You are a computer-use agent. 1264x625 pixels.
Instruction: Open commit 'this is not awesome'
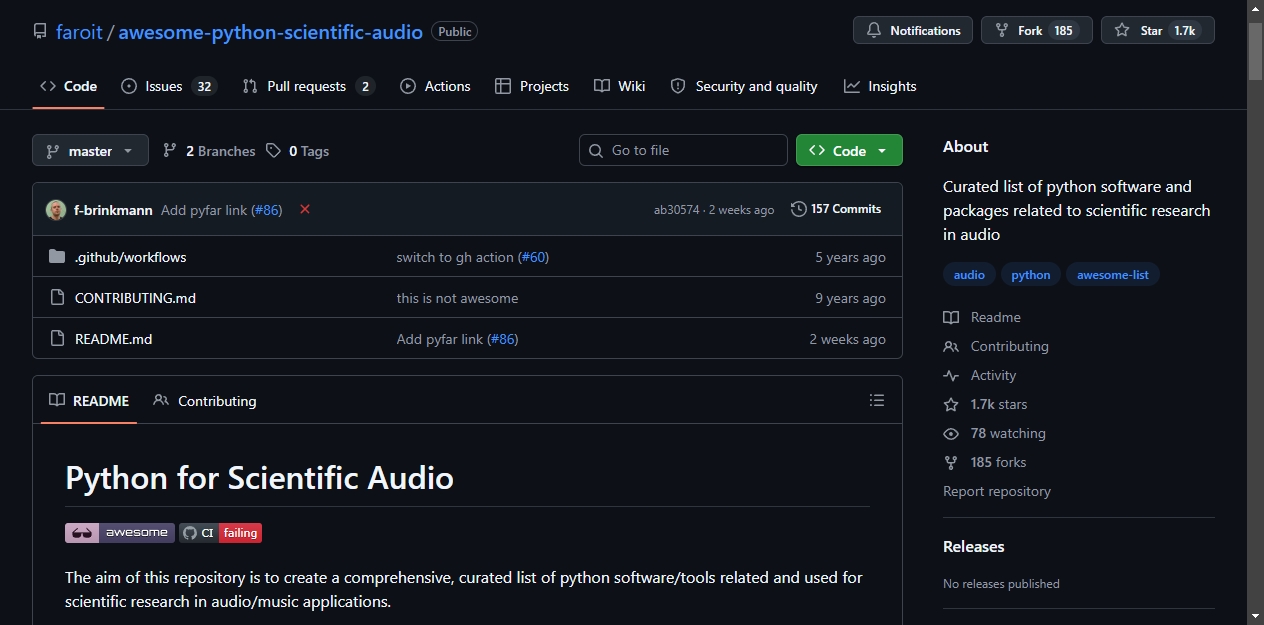457,298
